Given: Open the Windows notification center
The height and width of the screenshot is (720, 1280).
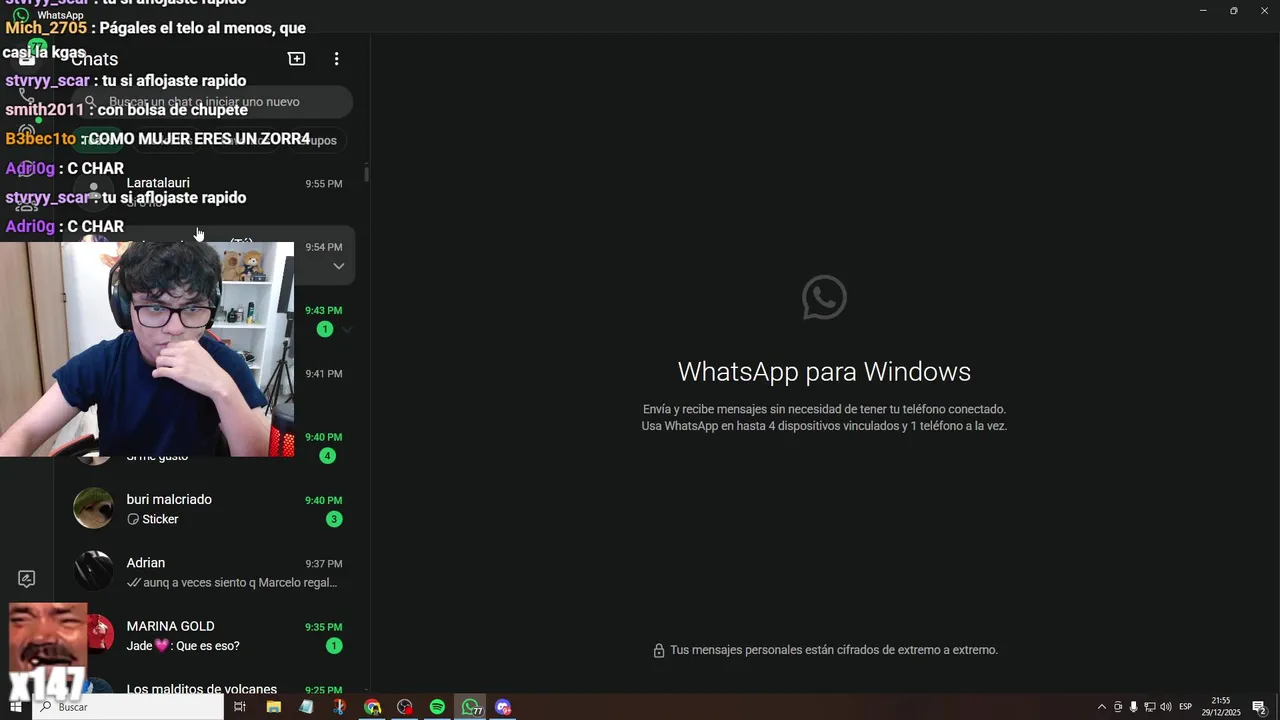Looking at the screenshot, I should tap(1260, 707).
